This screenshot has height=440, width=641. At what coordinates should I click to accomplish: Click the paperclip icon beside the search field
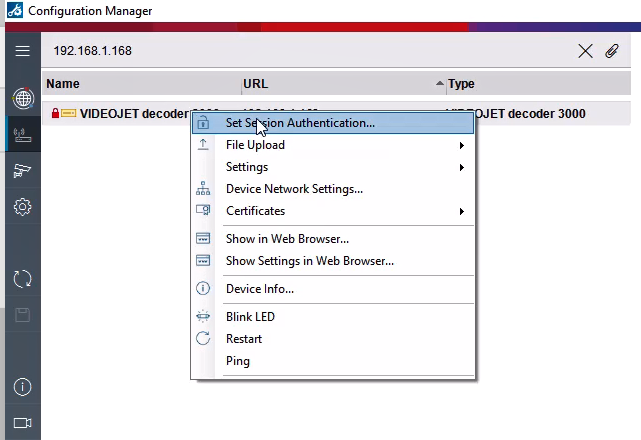[612, 50]
